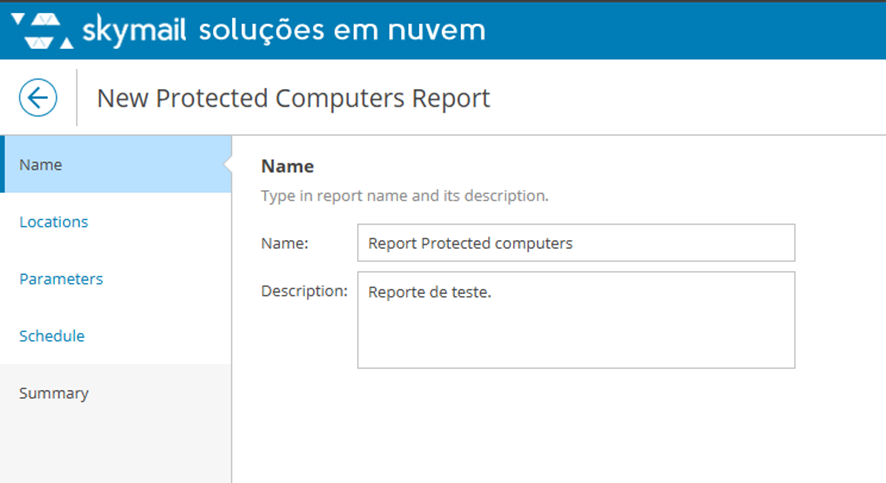The height and width of the screenshot is (483, 886).
Task: Click the vertical divider beside back arrow
Action: click(77, 98)
